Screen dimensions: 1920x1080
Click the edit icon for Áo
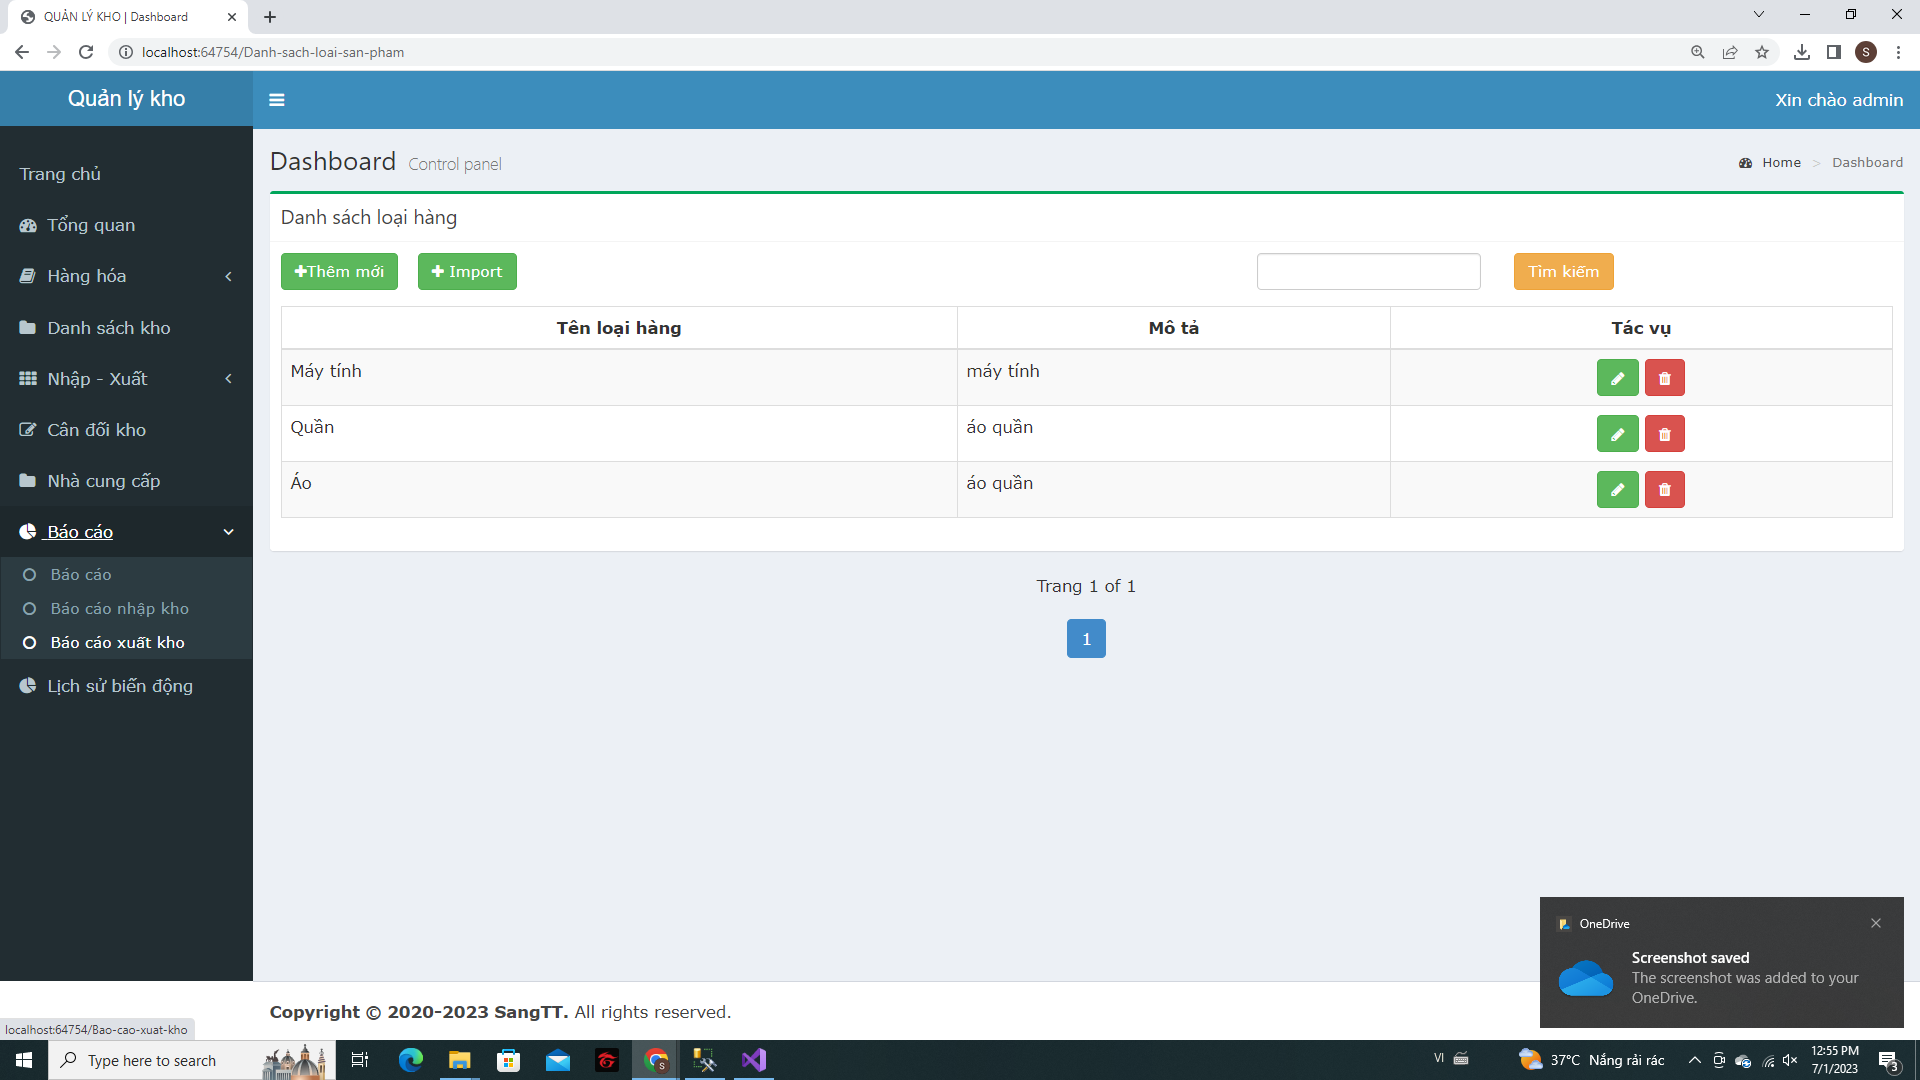pos(1618,489)
